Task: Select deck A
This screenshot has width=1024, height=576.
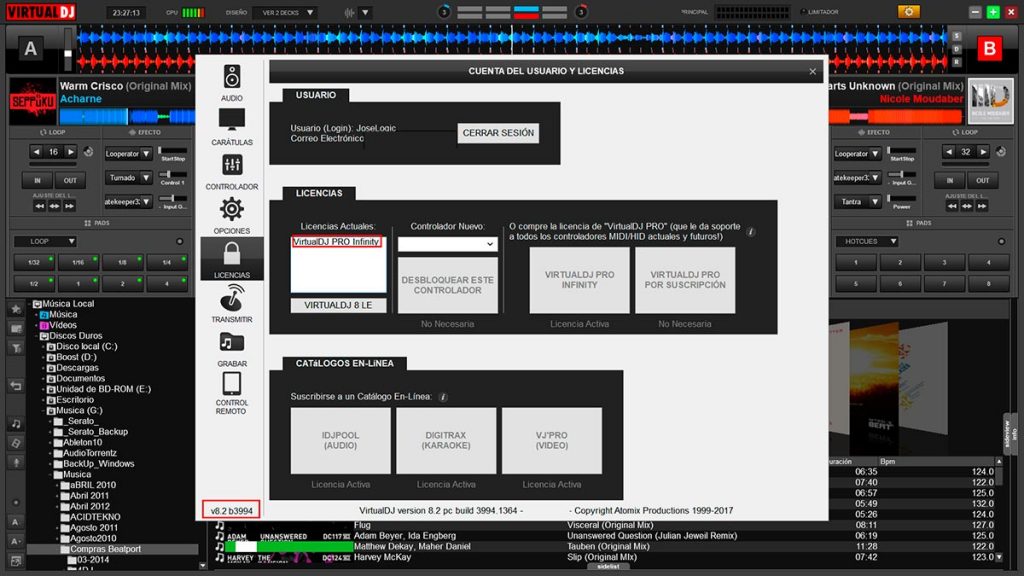Action: tap(30, 49)
